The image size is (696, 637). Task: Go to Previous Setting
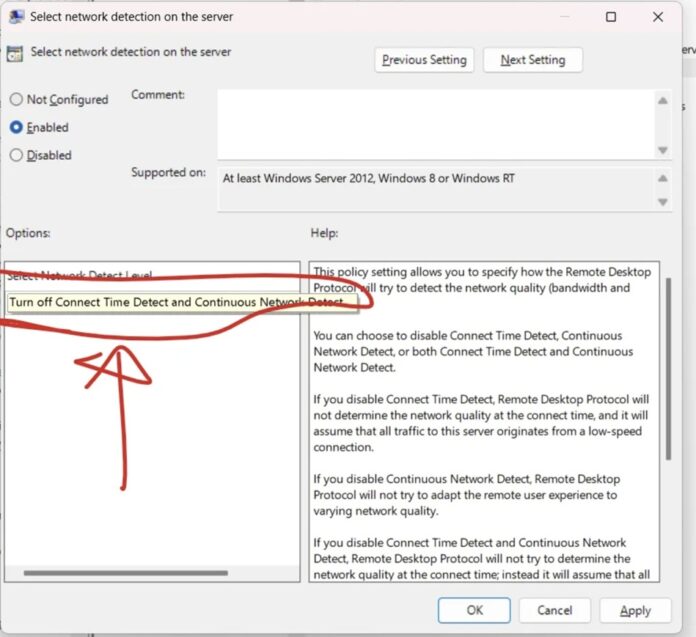point(424,60)
